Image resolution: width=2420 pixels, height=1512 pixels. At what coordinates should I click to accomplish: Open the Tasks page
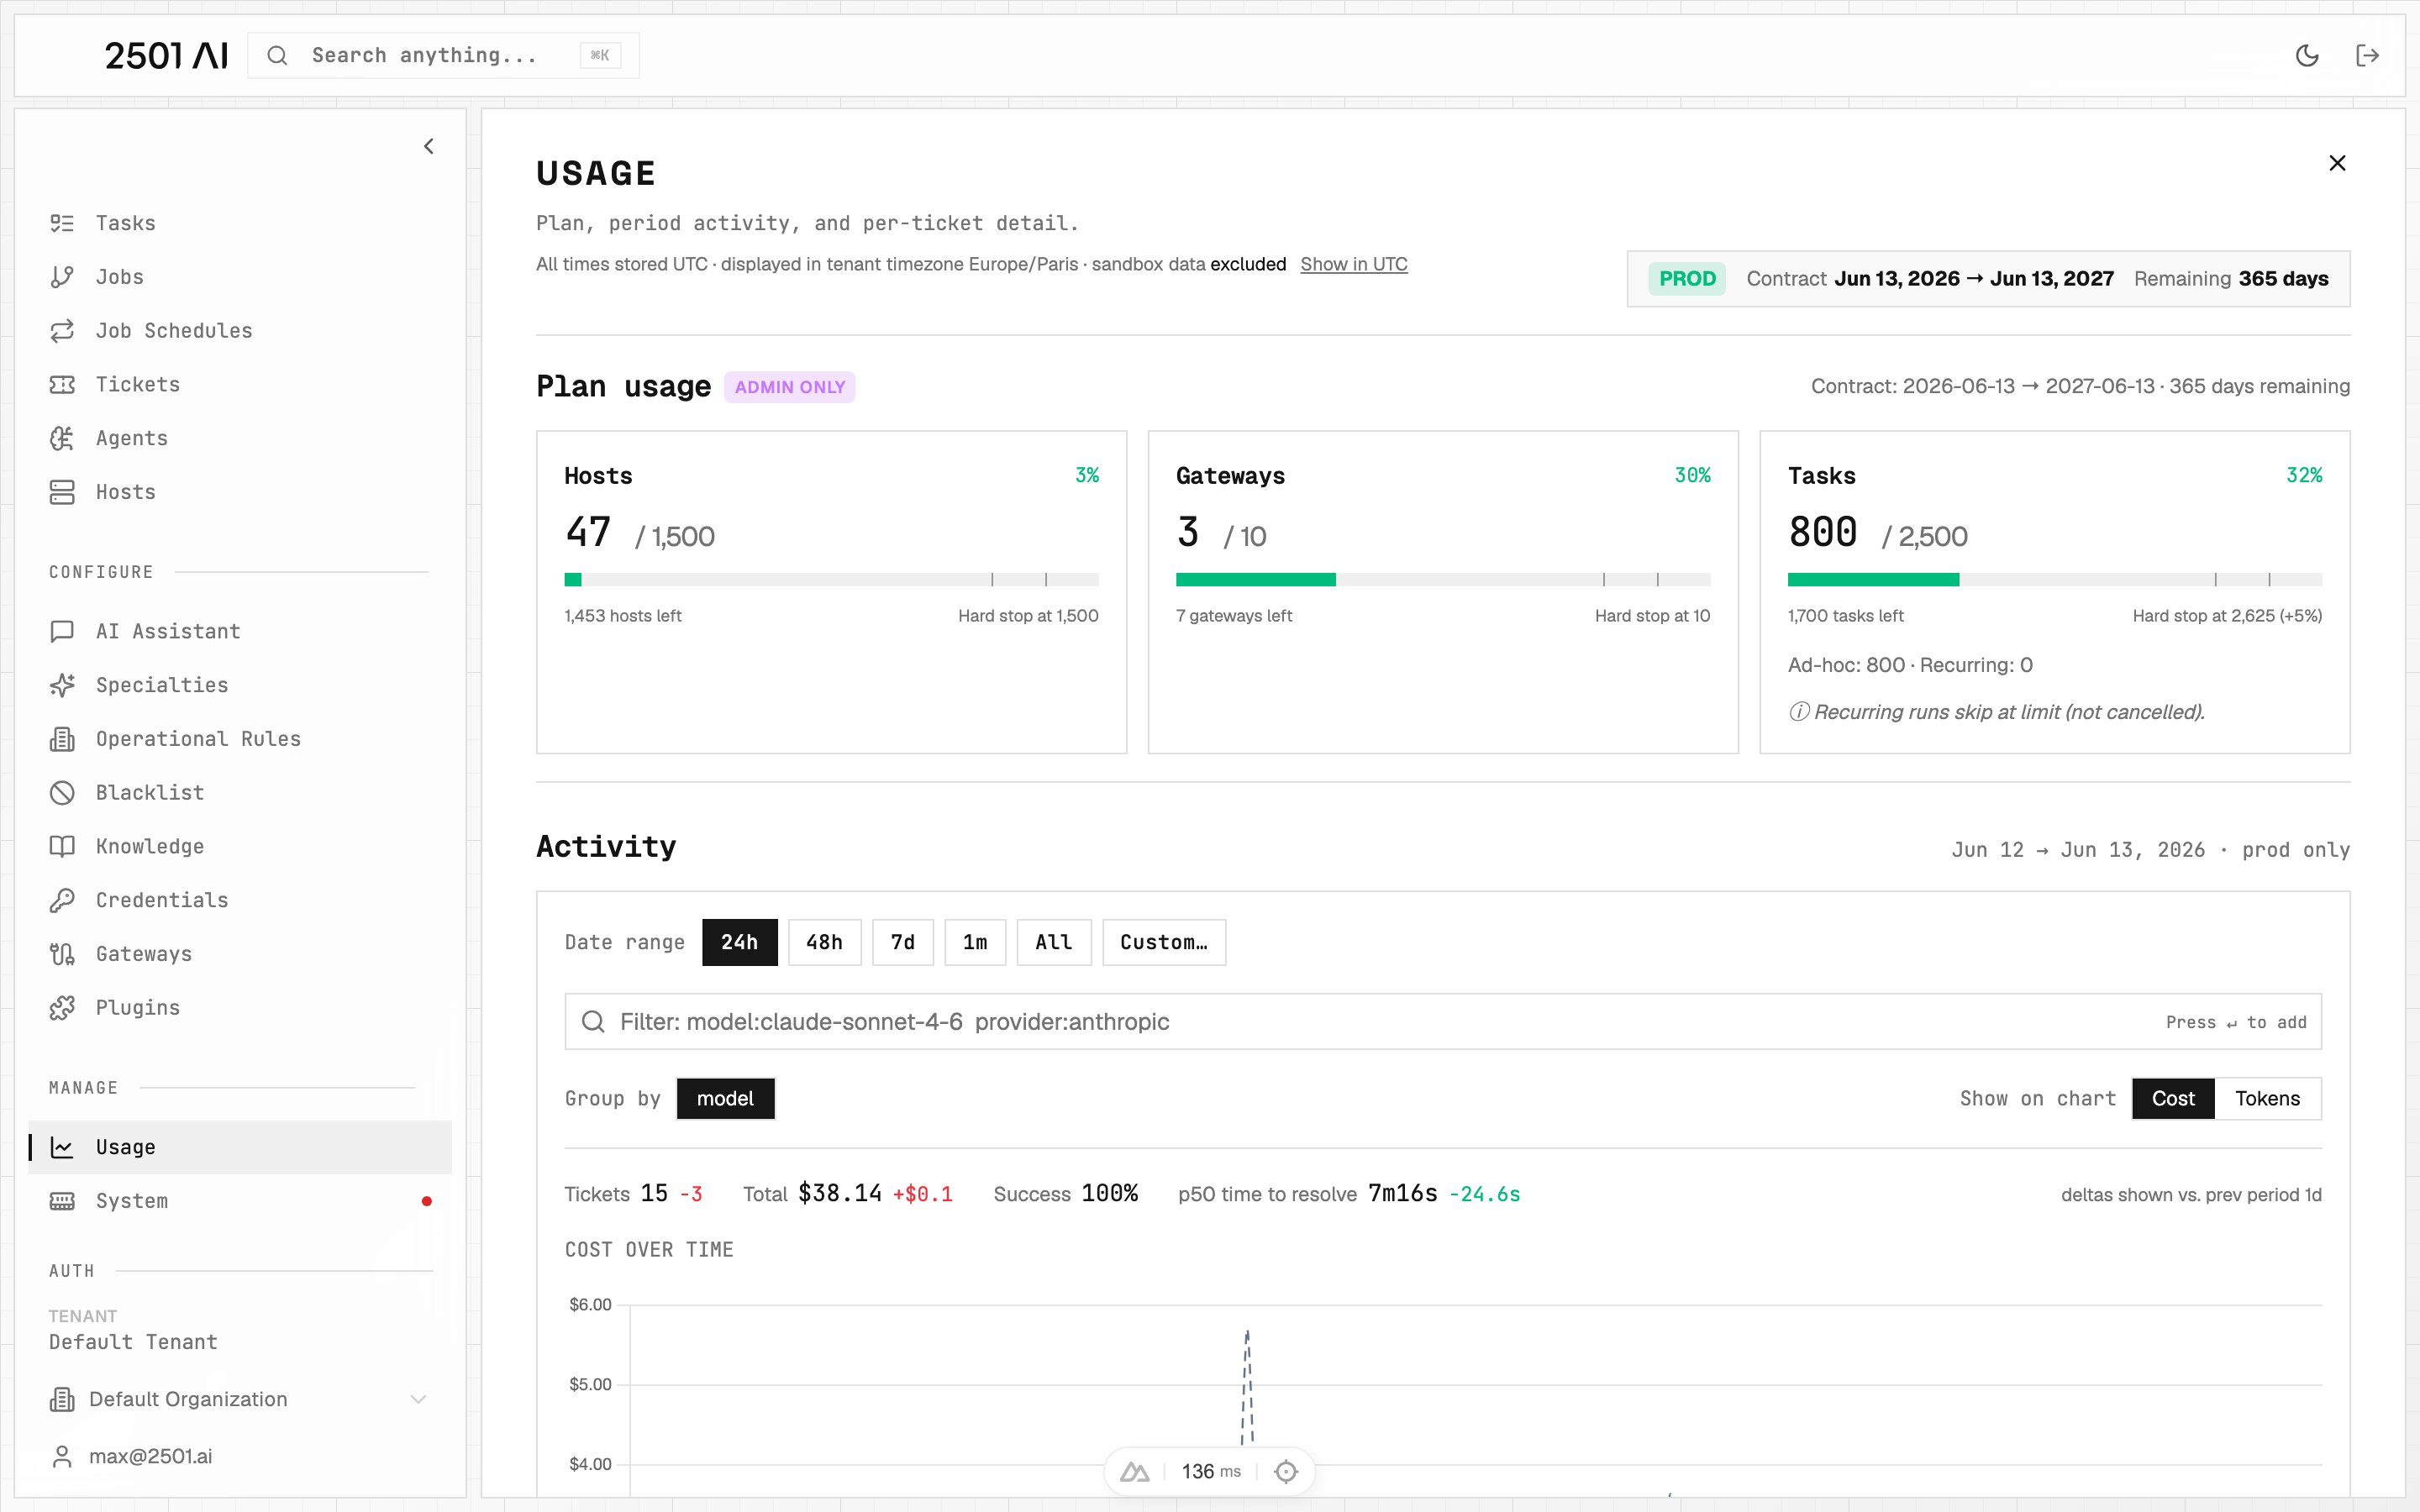tap(240, 223)
